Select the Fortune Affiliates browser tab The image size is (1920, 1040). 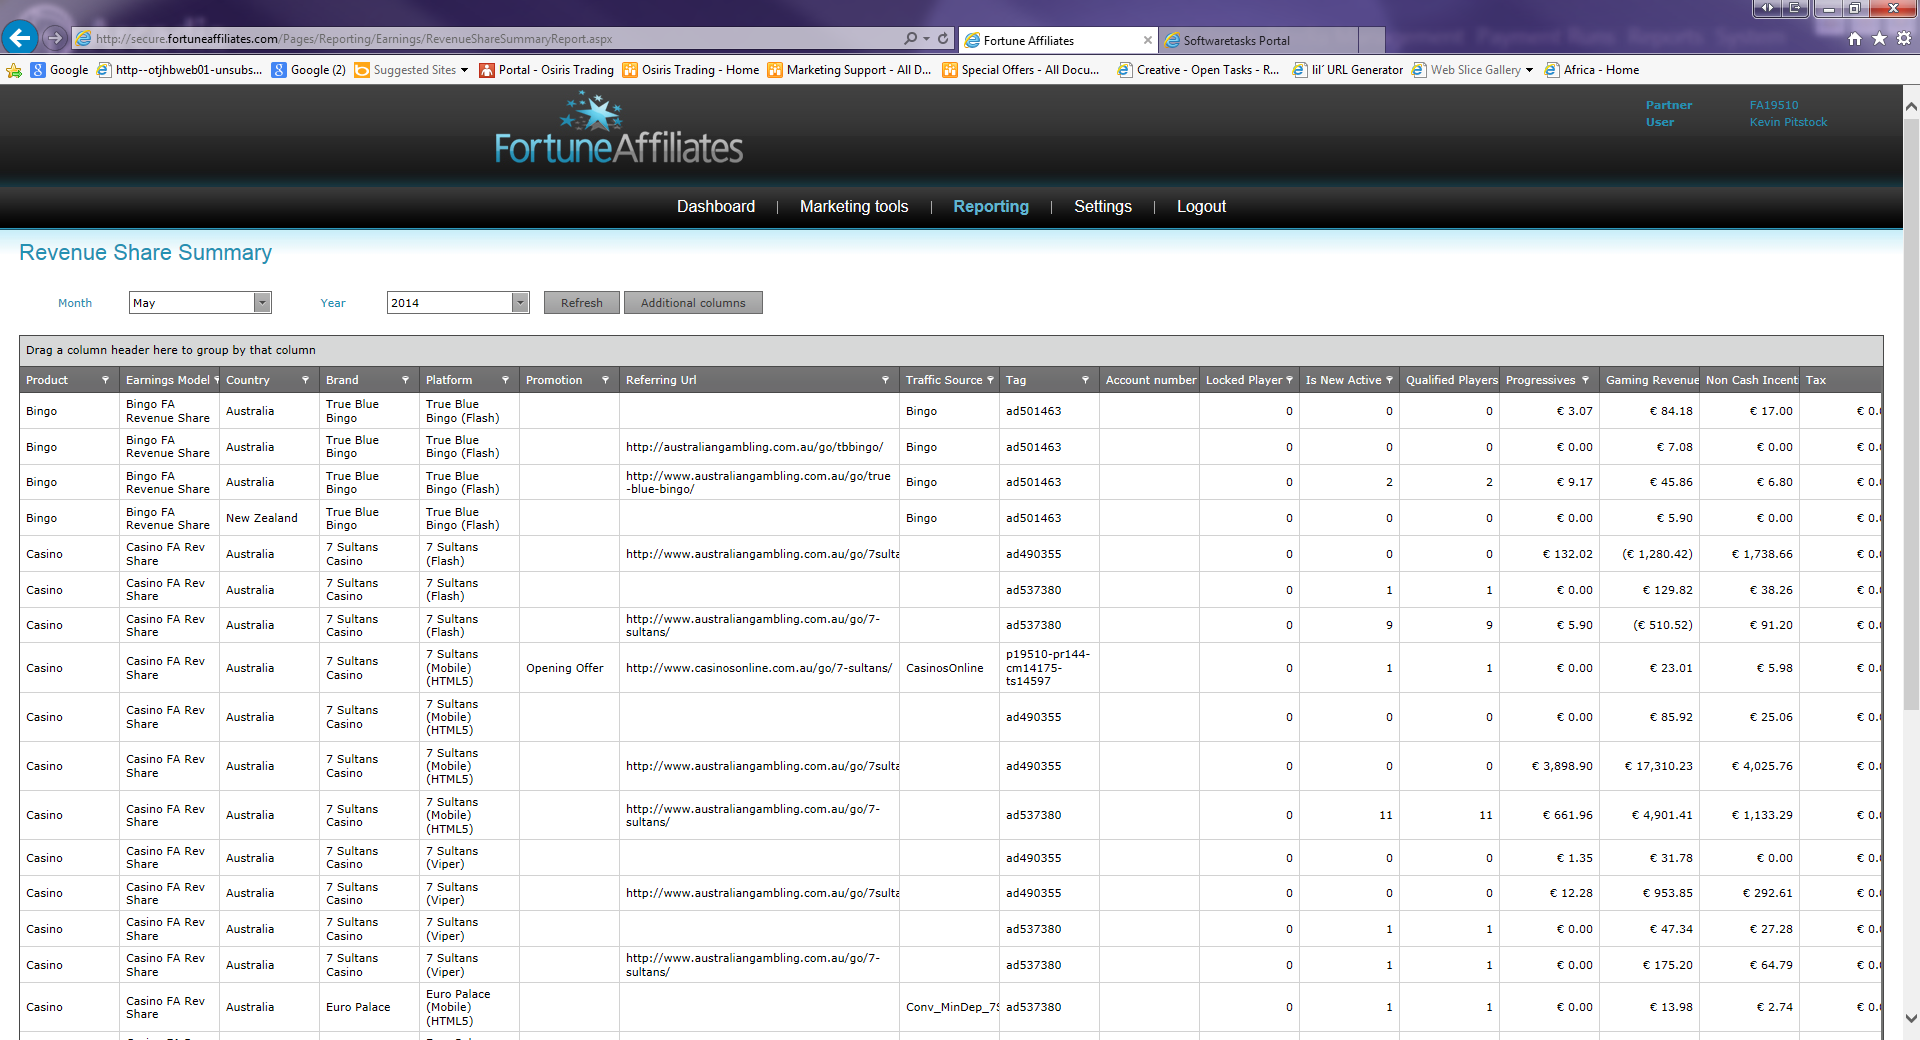pyautogui.click(x=1058, y=41)
